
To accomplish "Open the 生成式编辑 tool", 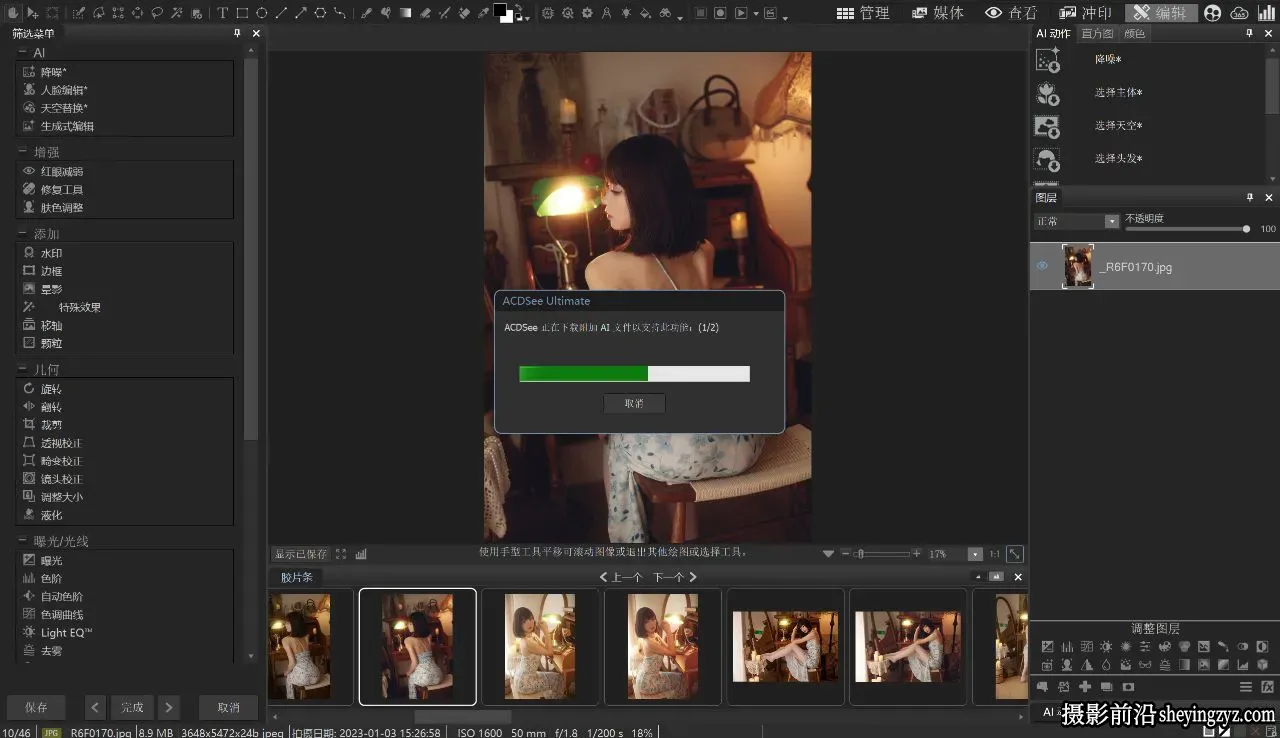I will [67, 126].
